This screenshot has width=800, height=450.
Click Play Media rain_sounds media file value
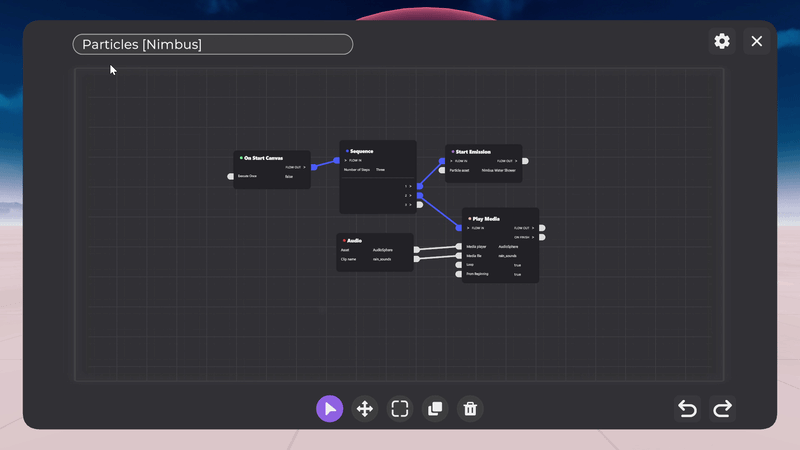(x=508, y=256)
